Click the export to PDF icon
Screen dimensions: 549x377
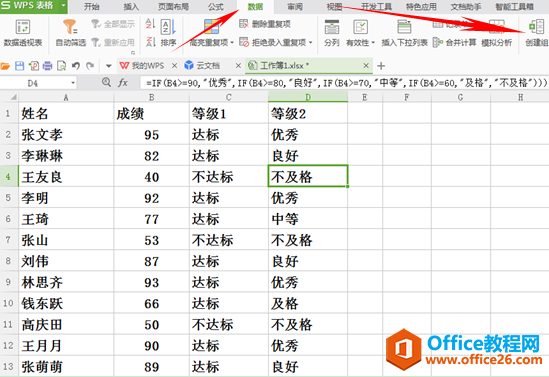pyautogui.click(x=34, y=66)
